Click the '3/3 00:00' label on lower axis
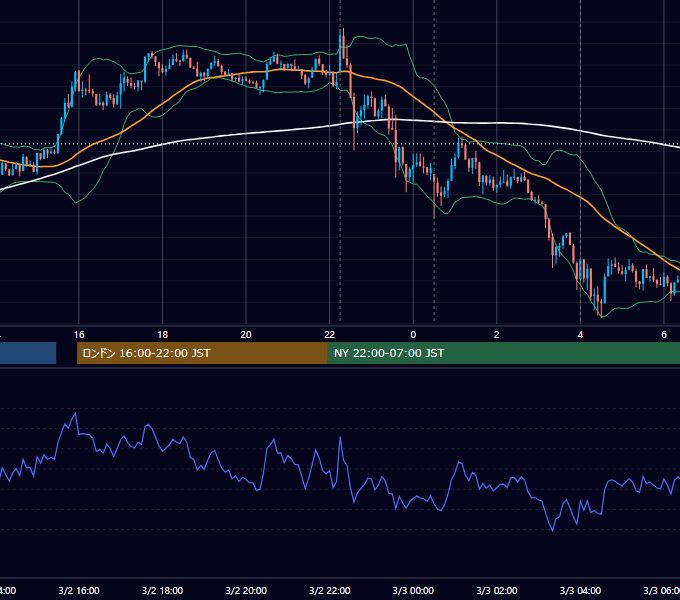This screenshot has height=600, width=680. (413, 590)
